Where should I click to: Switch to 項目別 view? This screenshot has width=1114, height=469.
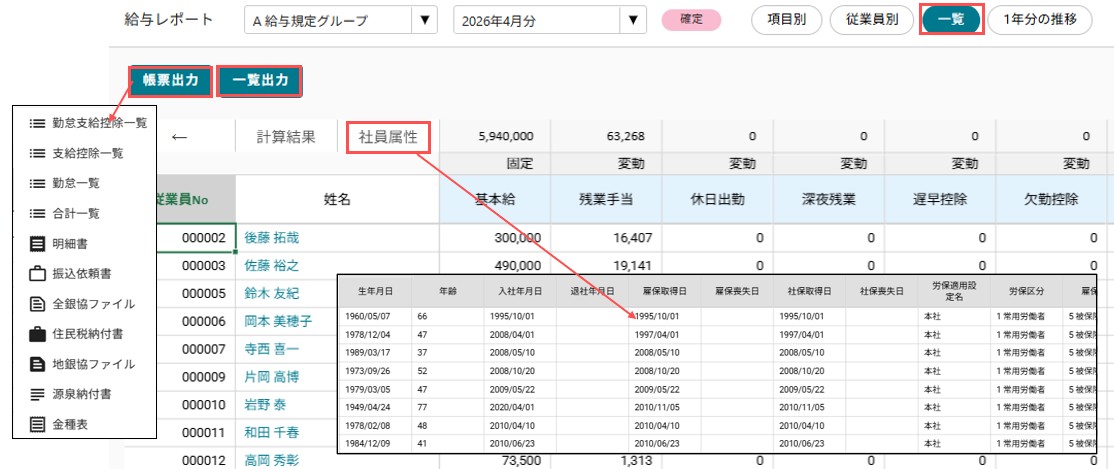point(786,20)
